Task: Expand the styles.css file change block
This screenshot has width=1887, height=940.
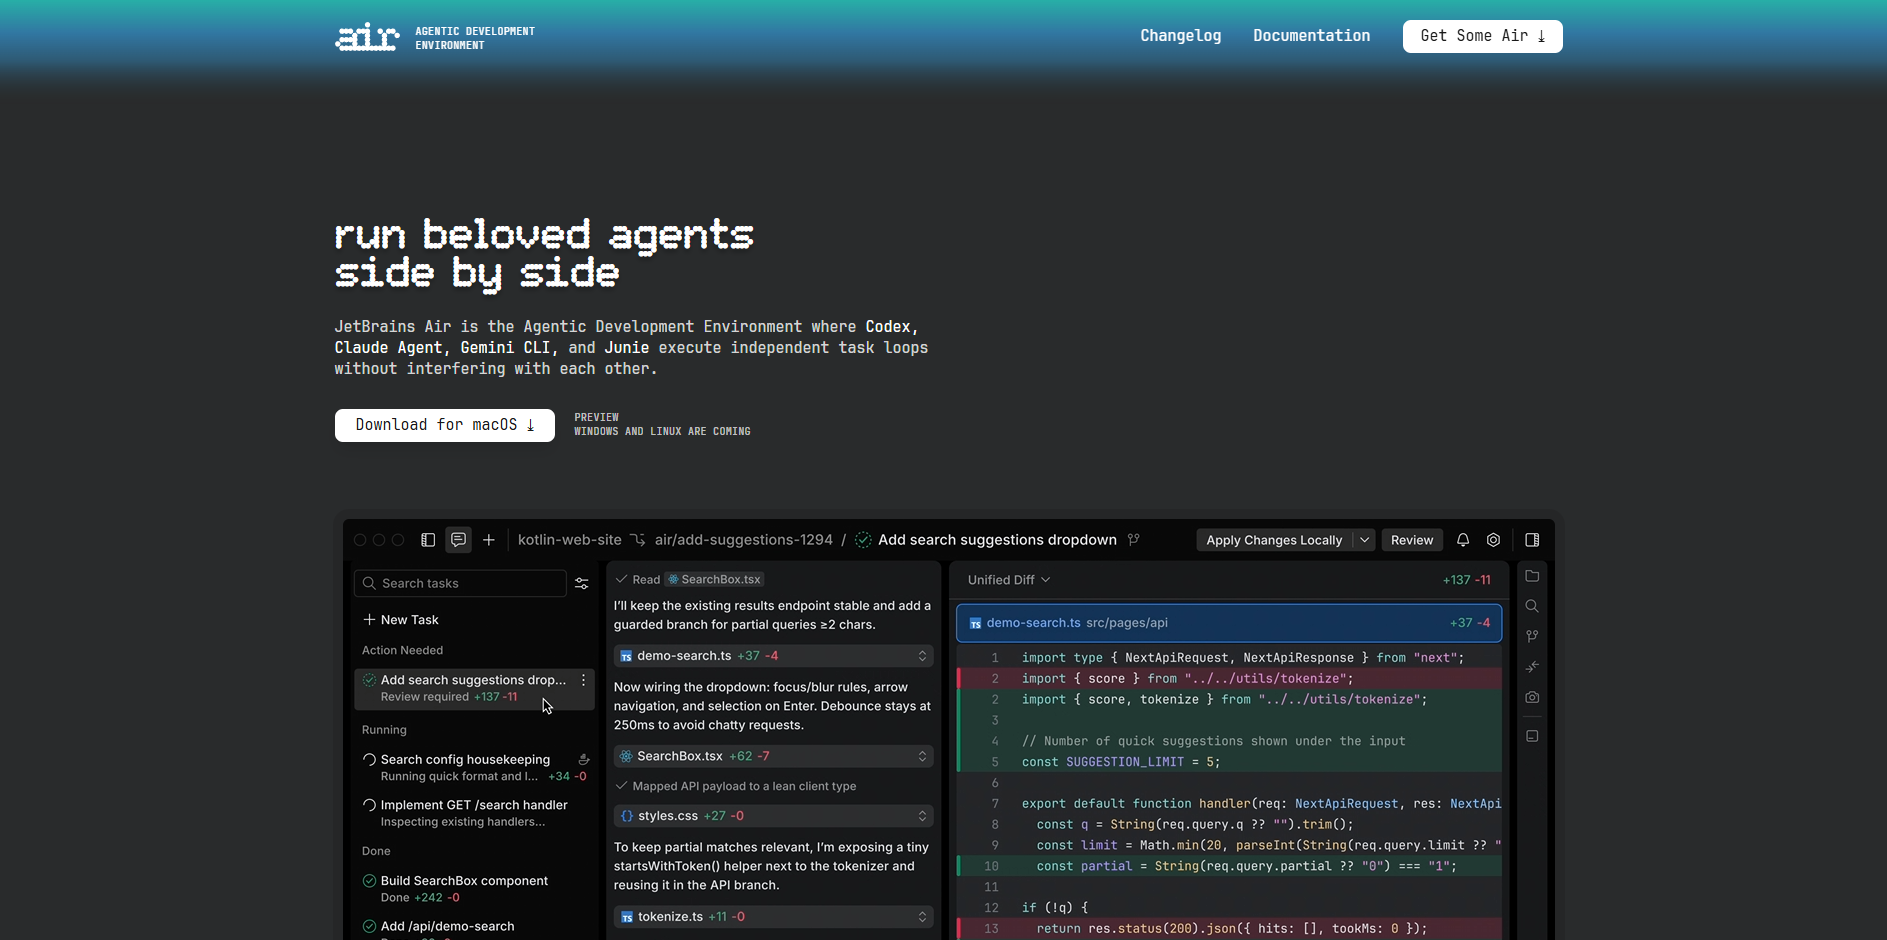Action: pos(922,817)
